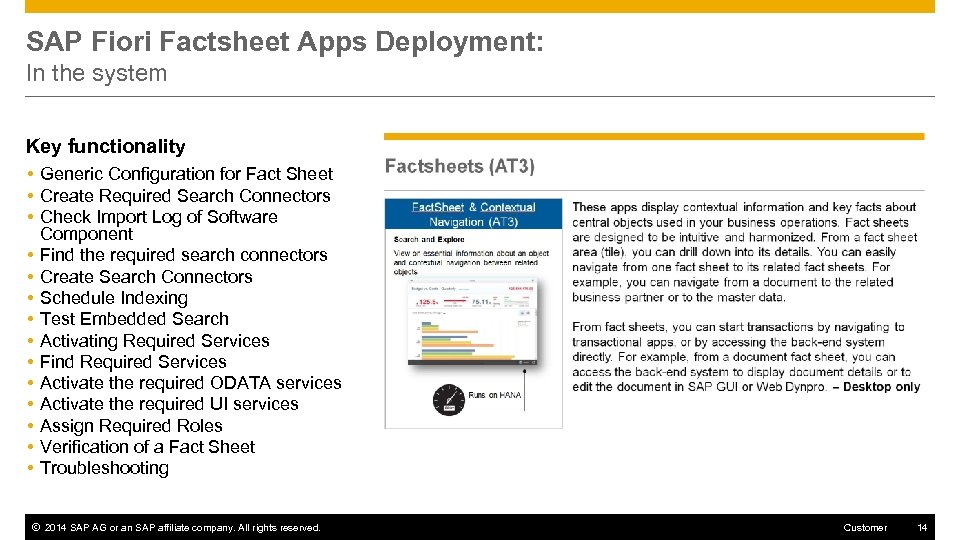The image size is (960, 540).
Task: Click the Search and Explore label
Action: point(429,239)
